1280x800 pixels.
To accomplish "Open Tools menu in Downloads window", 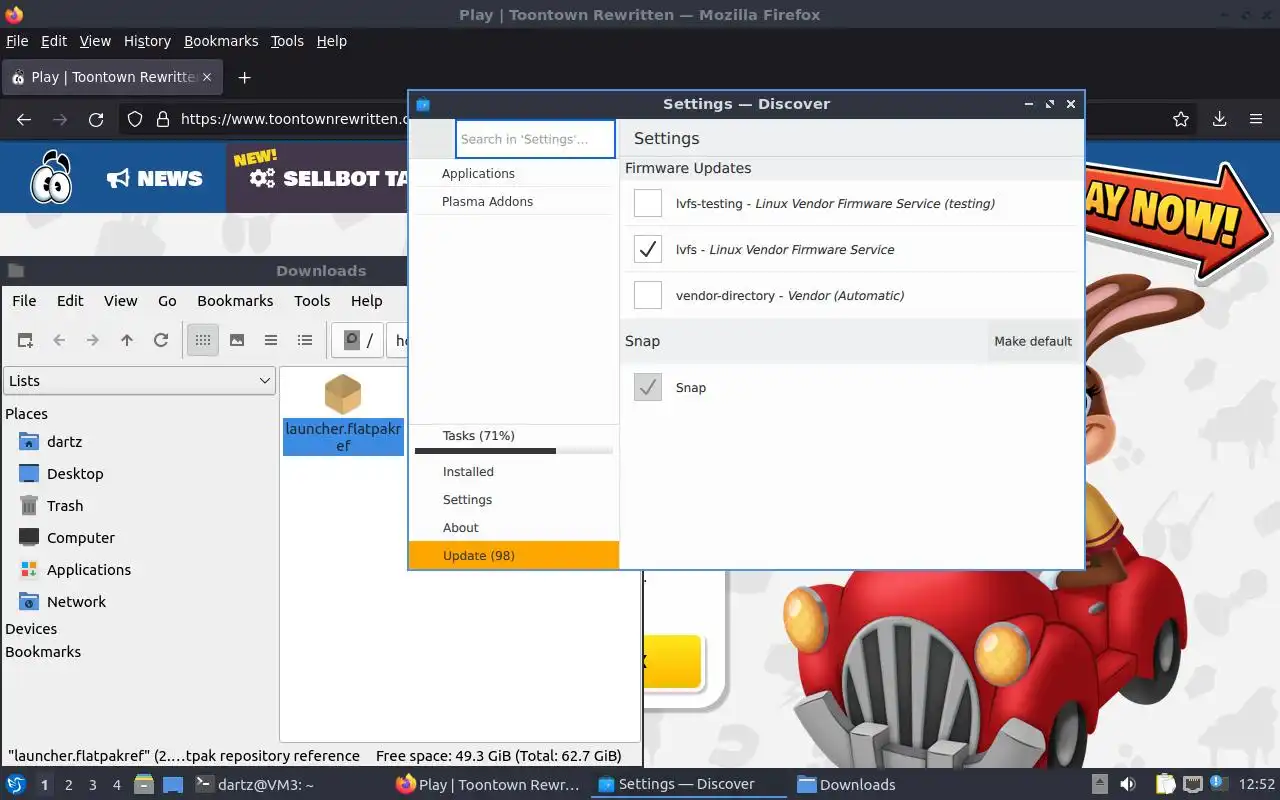I will [312, 300].
